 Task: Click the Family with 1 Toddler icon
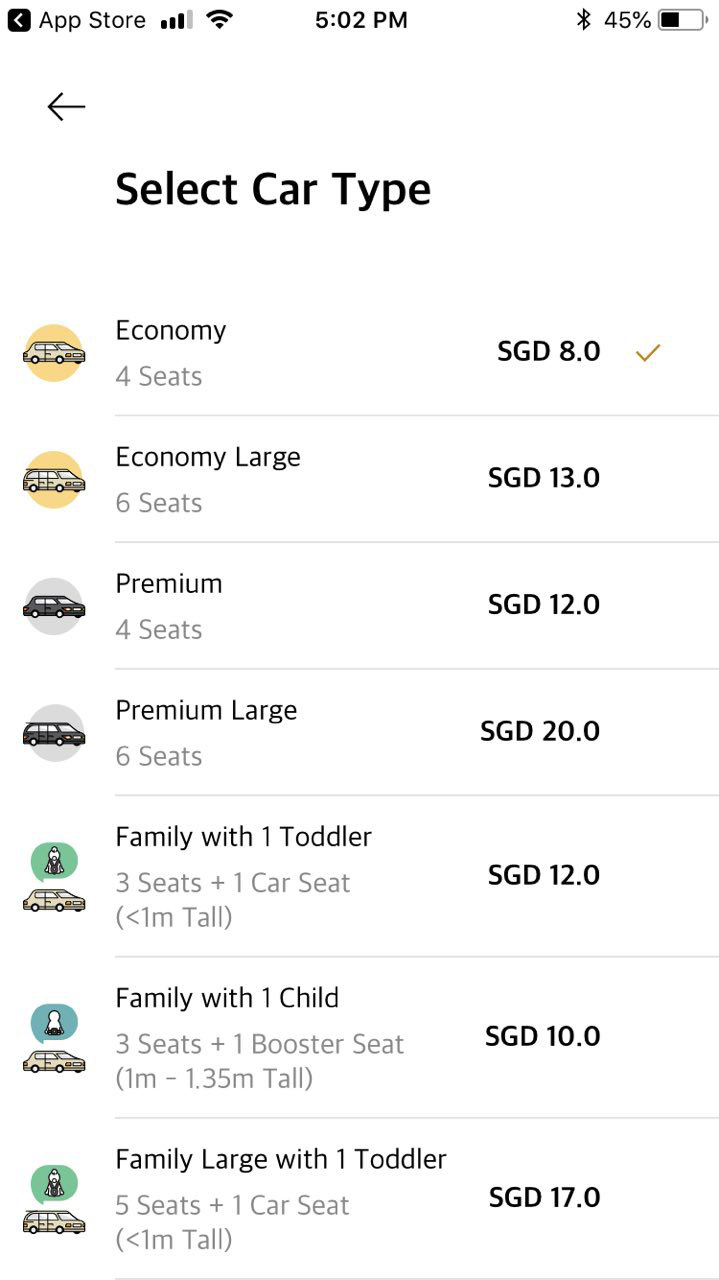pos(54,877)
